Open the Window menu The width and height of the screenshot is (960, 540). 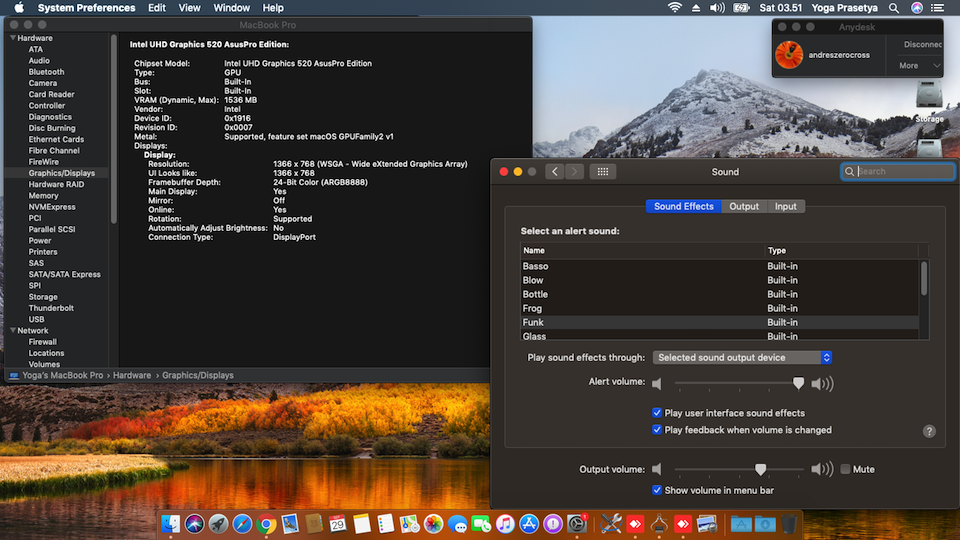pyautogui.click(x=232, y=8)
